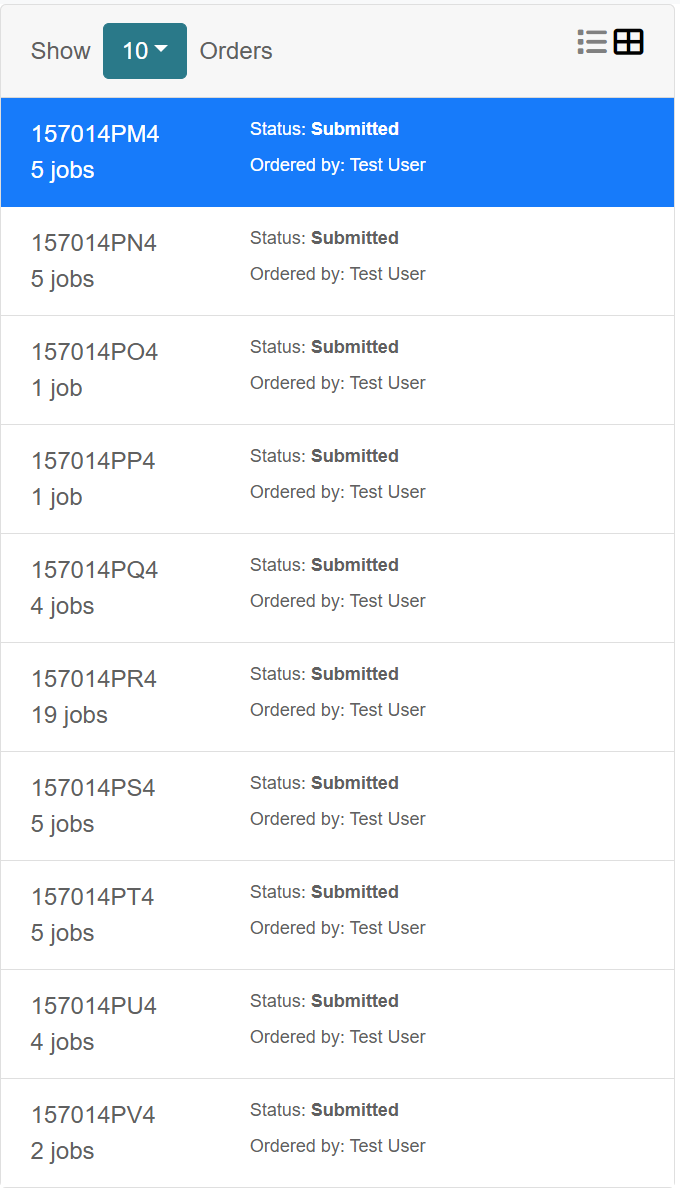Screen dimensions: 680x1192
Task: Click the 1 job label under 157014PO4
Action: pyautogui.click(x=57, y=388)
